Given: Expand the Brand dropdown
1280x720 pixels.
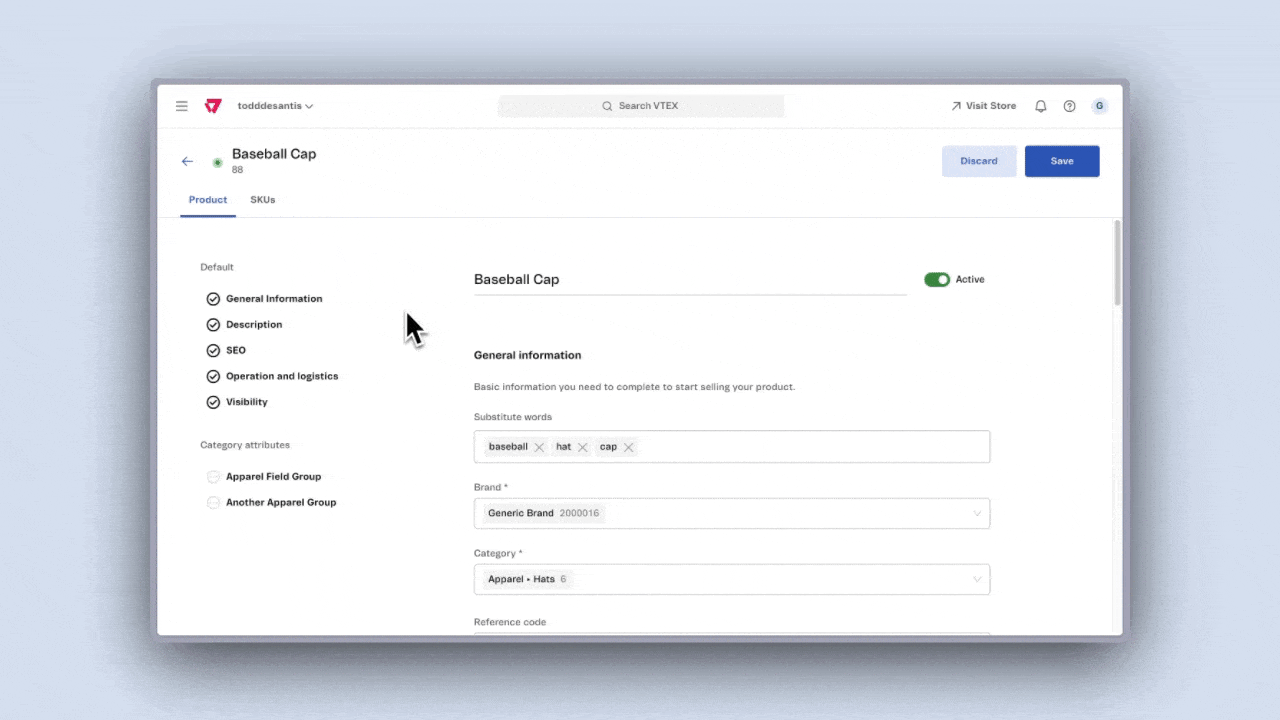Looking at the screenshot, I should (977, 513).
